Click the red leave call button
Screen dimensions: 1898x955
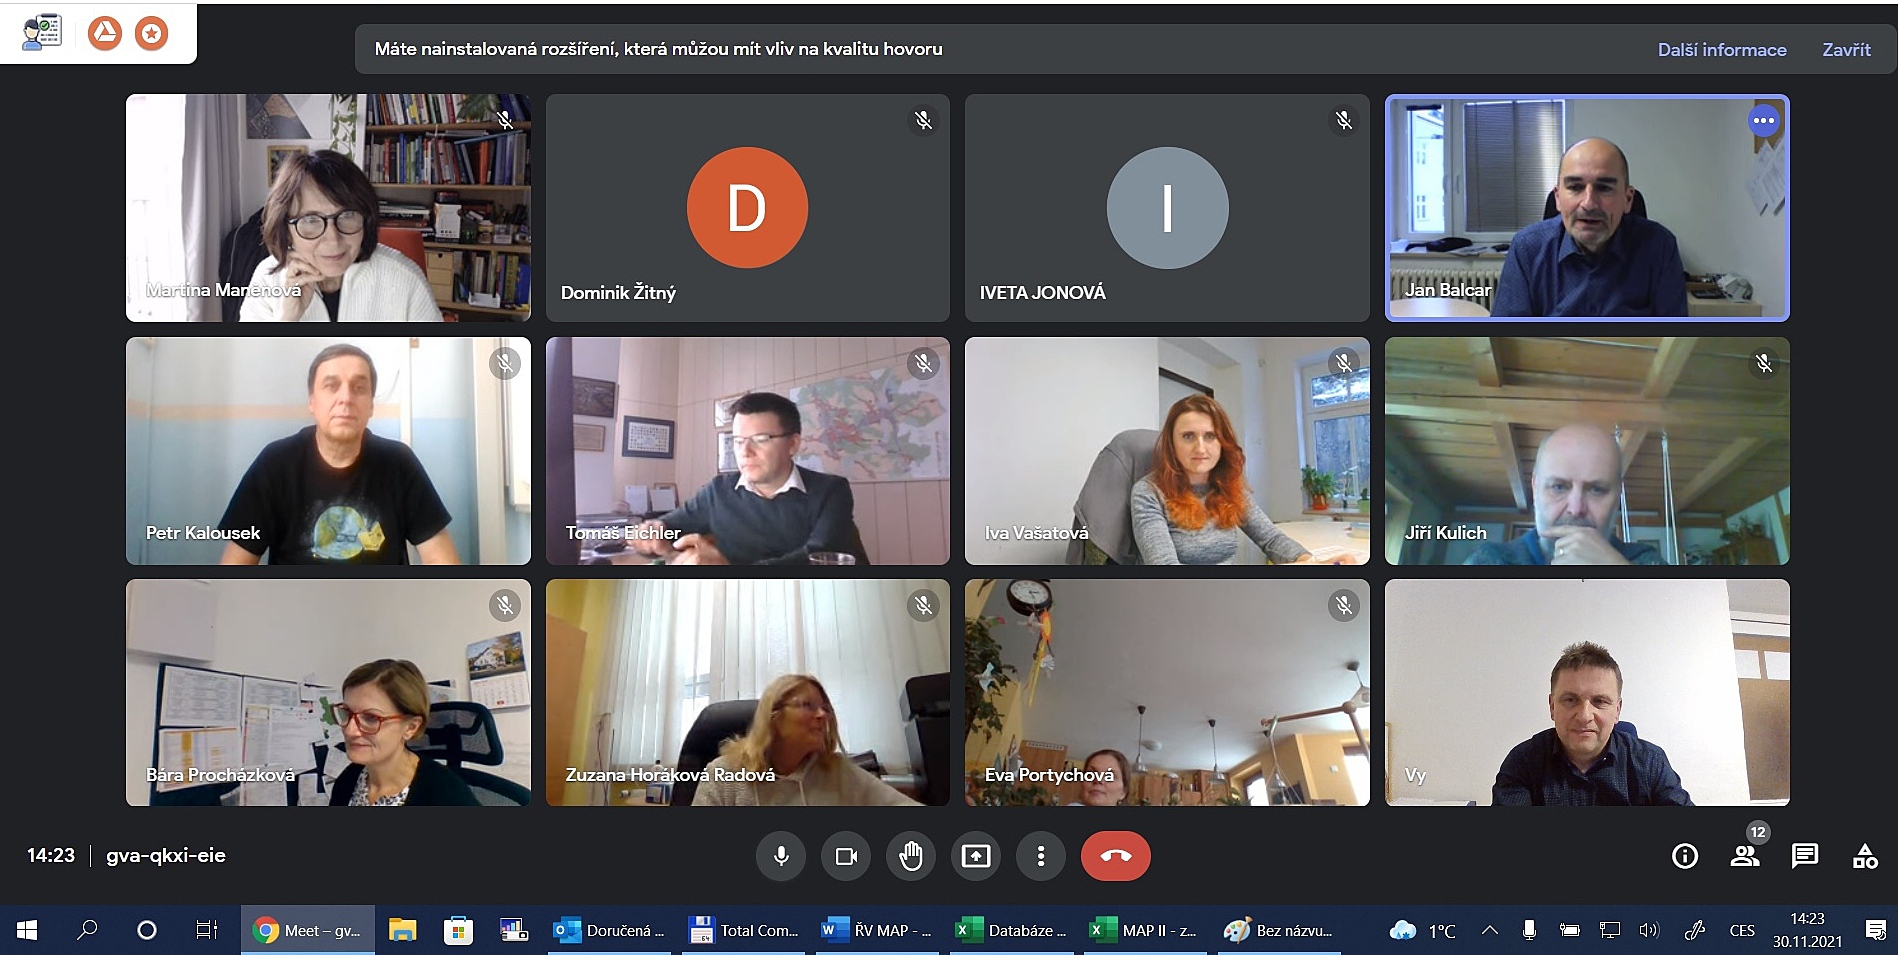coord(1115,856)
